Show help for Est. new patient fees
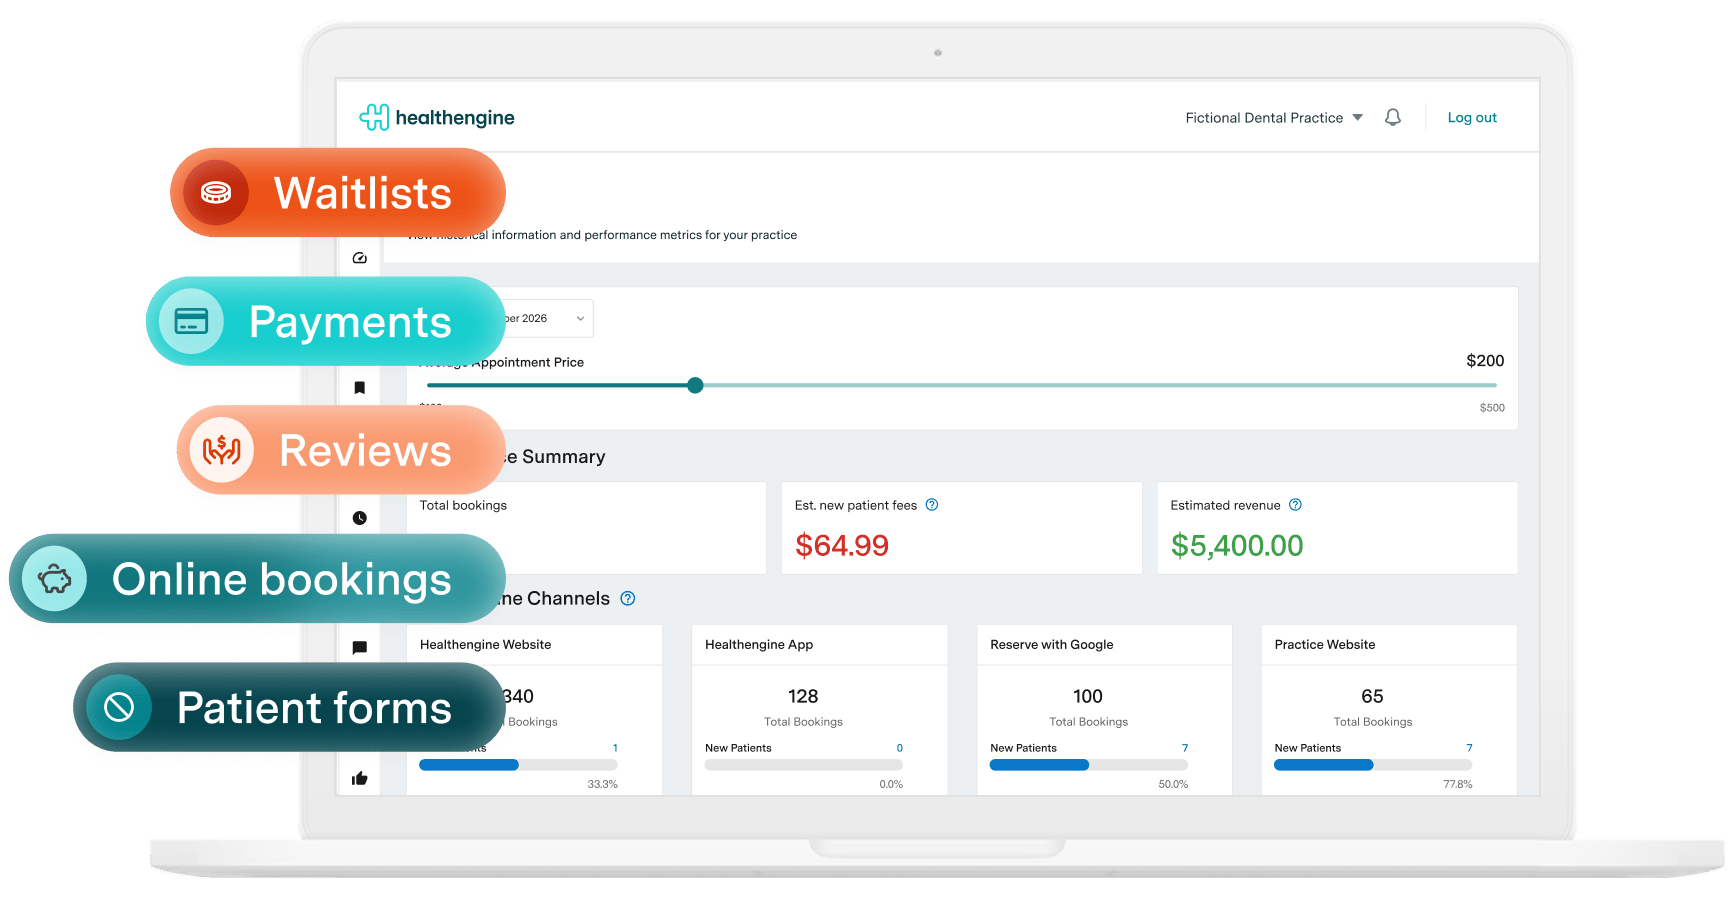Image resolution: width=1731 pixels, height=900 pixels. click(932, 505)
